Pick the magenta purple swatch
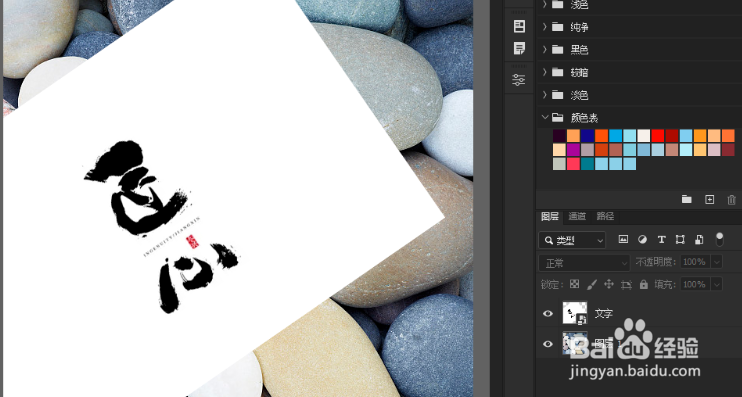 (573, 150)
